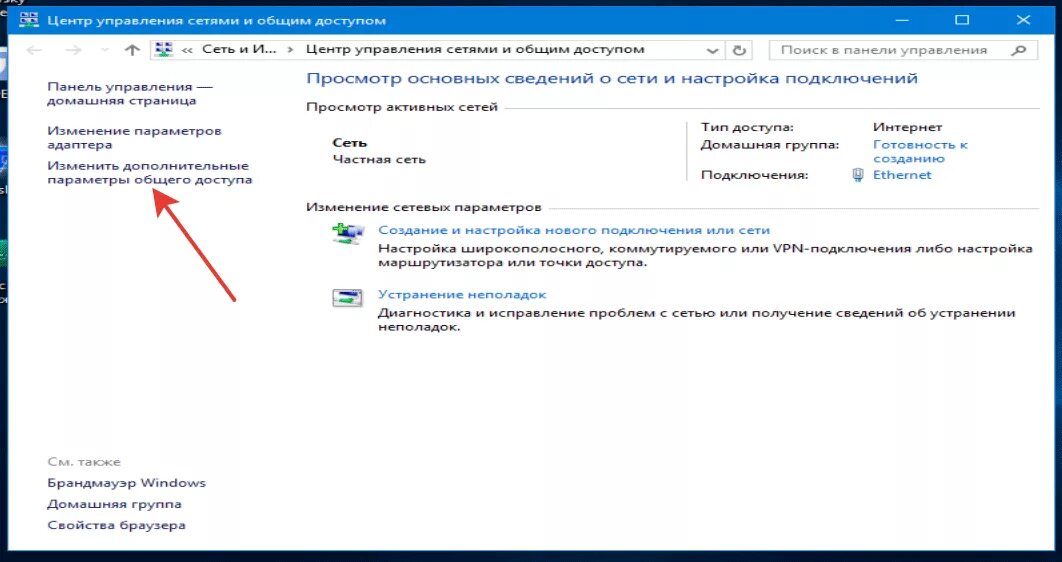The height and width of the screenshot is (562, 1062).
Task: Close the Network and Sharing Center window
Action: [x=1023, y=20]
